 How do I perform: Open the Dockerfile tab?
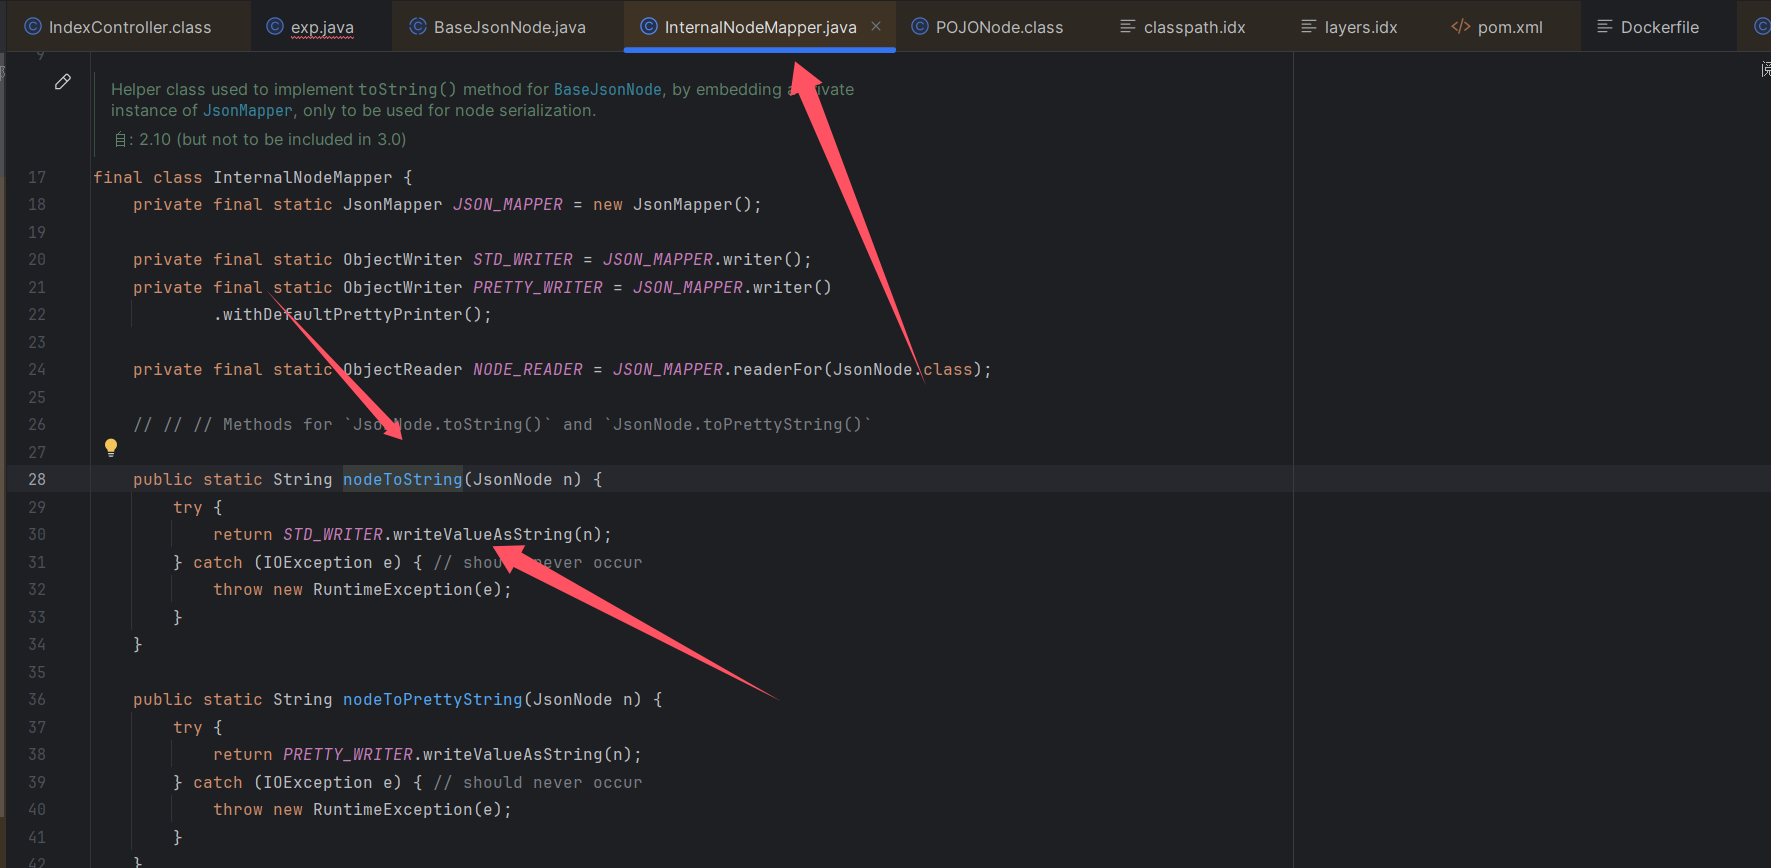(1648, 27)
